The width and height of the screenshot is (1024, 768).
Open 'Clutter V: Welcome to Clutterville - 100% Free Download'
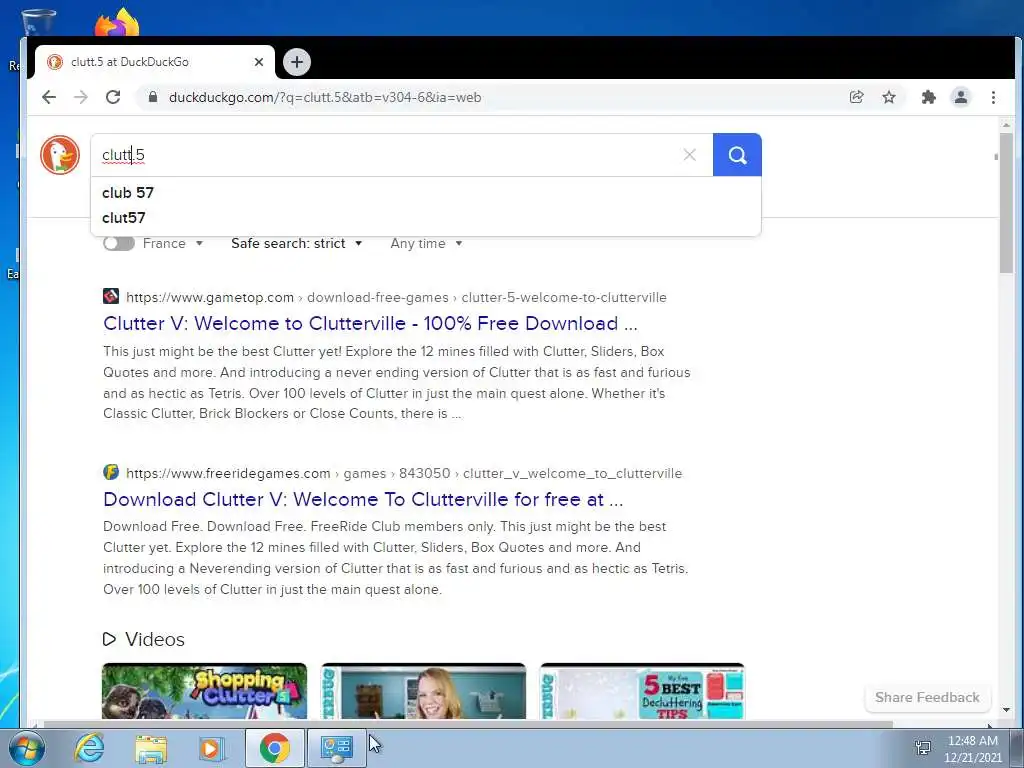point(370,323)
